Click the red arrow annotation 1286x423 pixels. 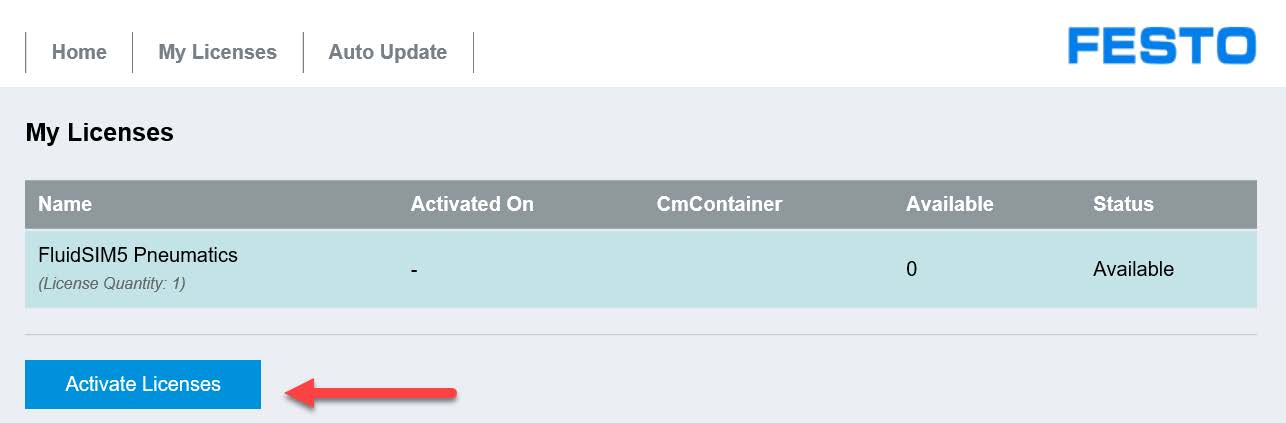371,392
